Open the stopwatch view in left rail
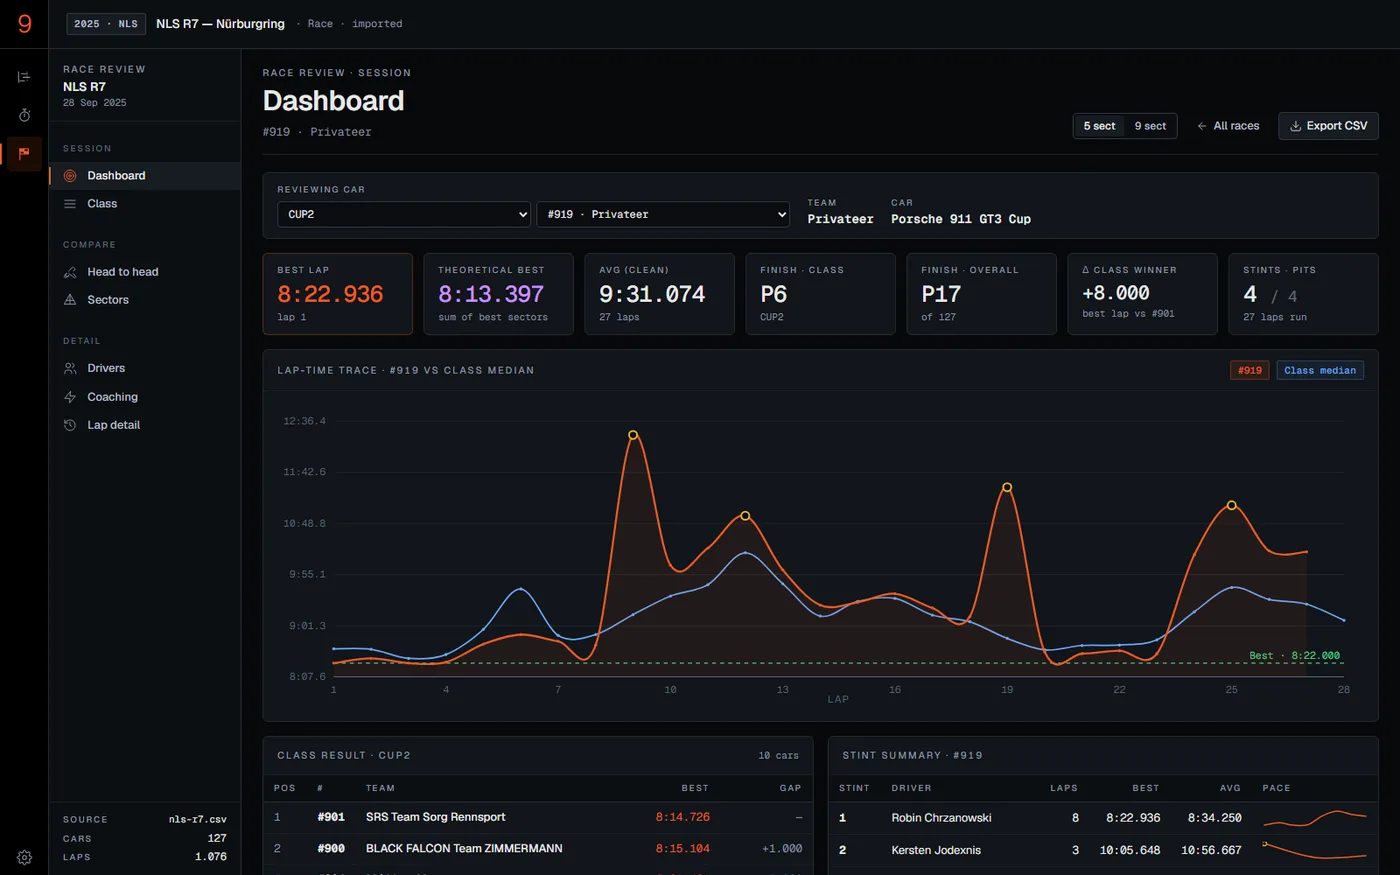 [x=24, y=115]
